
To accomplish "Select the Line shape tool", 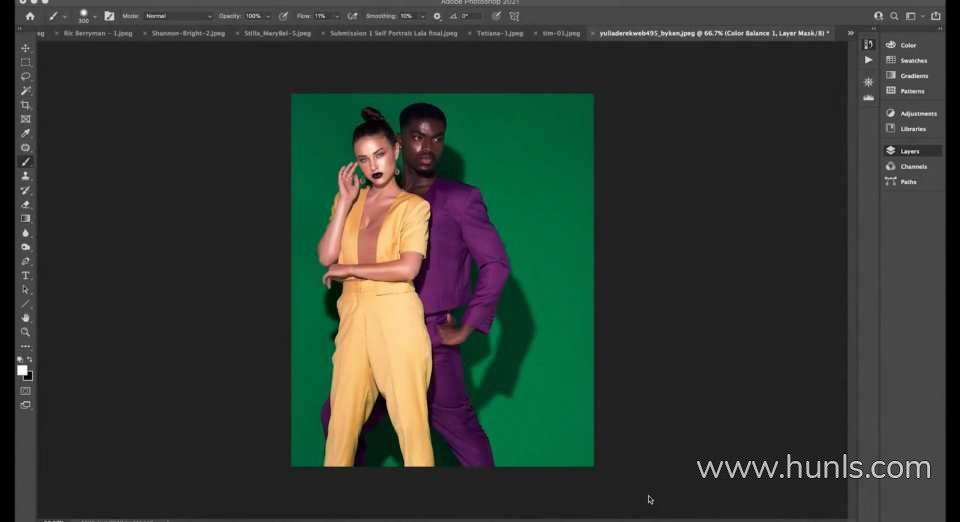I will (x=25, y=304).
